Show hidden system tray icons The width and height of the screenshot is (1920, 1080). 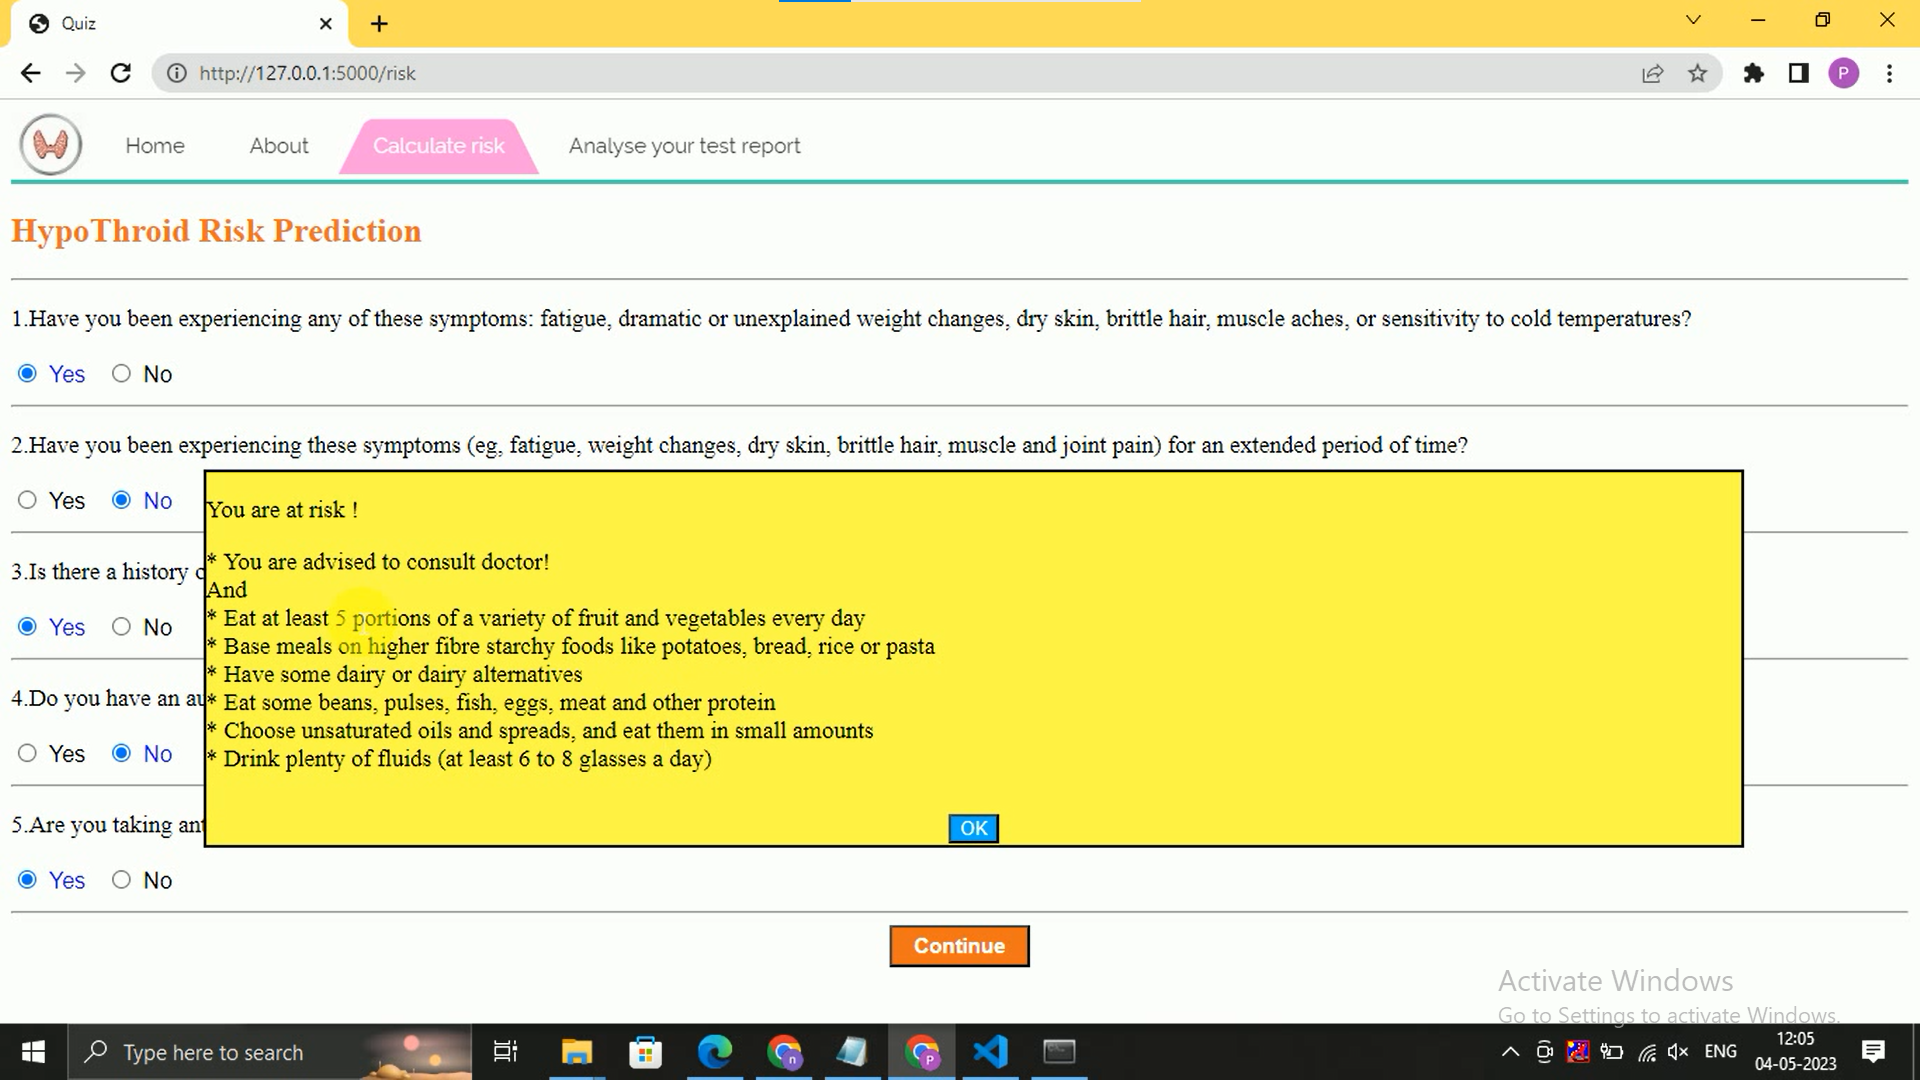[1510, 1052]
